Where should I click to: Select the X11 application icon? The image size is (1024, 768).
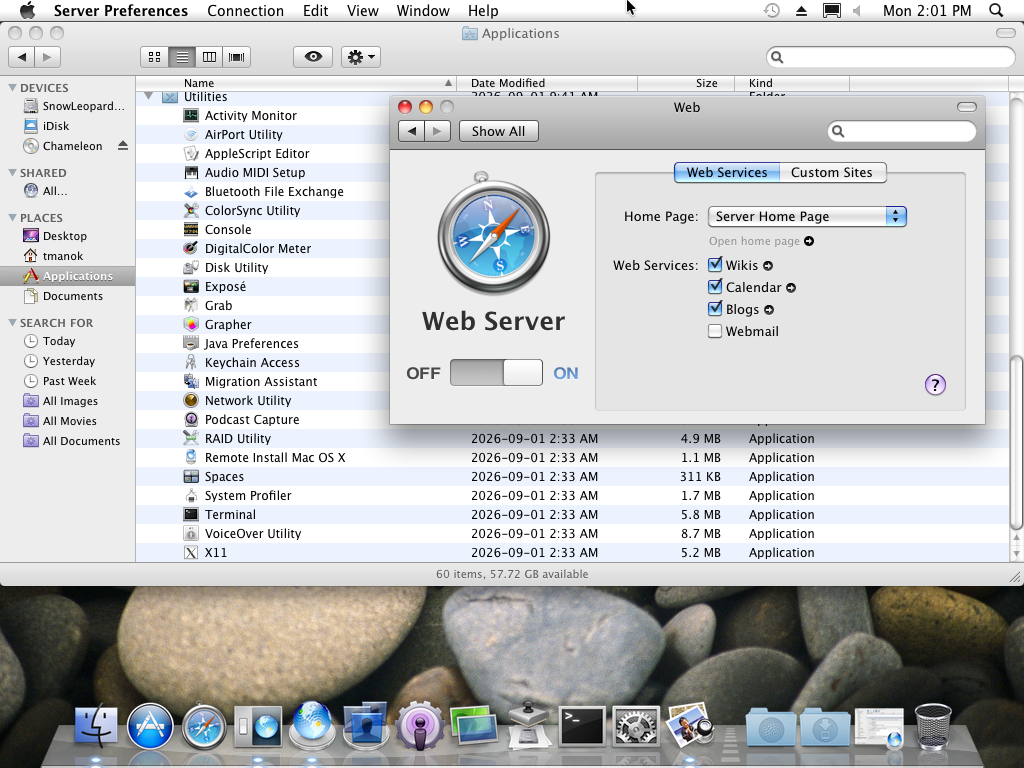191,552
